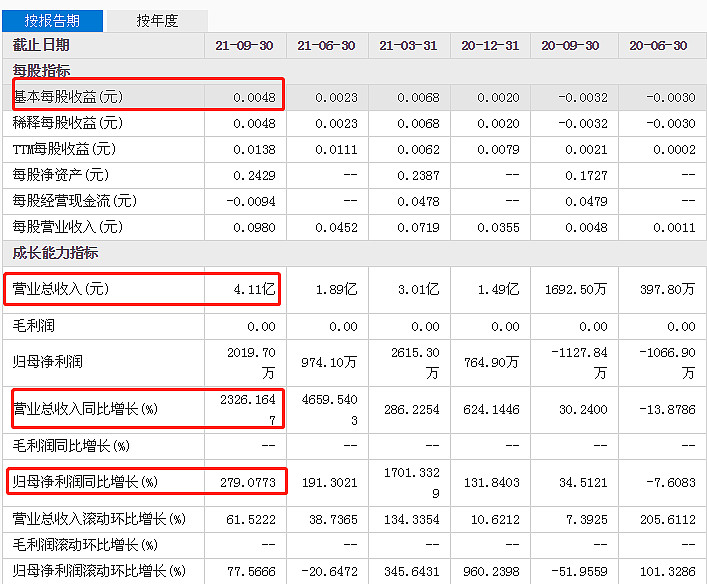The image size is (707, 584).
Task: Click the 毛利润同比增长(%) row label
Action: (71, 446)
